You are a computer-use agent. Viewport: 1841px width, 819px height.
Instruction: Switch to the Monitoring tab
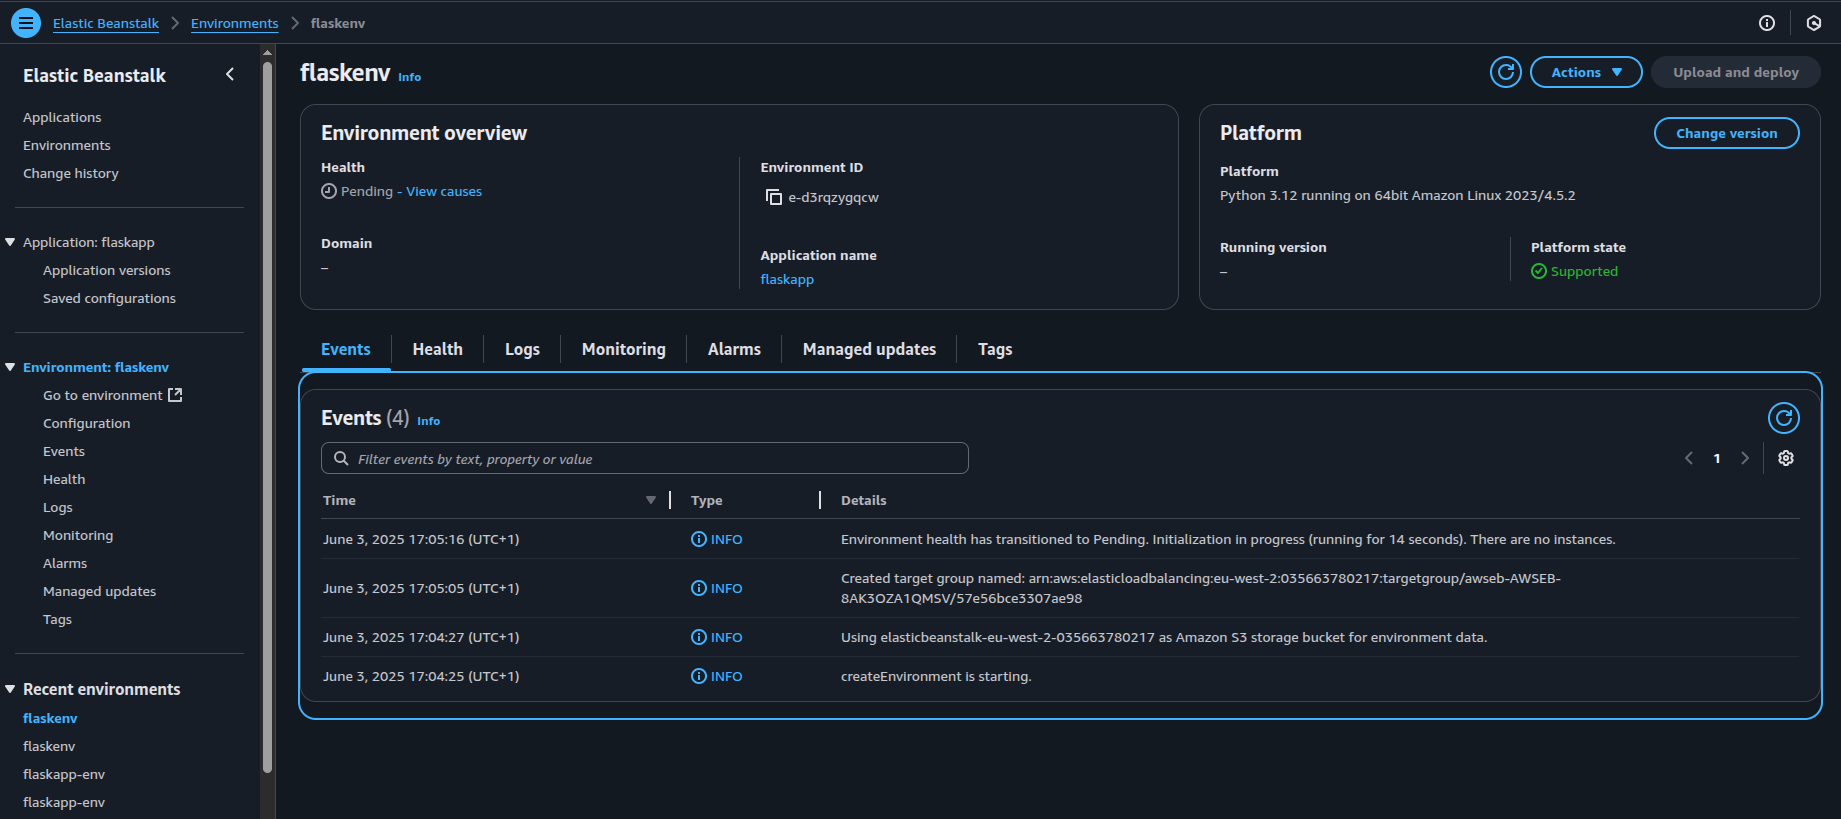pyautogui.click(x=624, y=349)
